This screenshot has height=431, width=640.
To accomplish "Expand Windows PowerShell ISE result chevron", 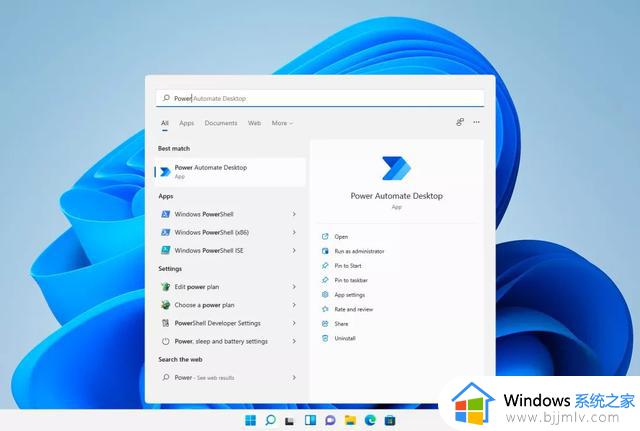I will (294, 250).
